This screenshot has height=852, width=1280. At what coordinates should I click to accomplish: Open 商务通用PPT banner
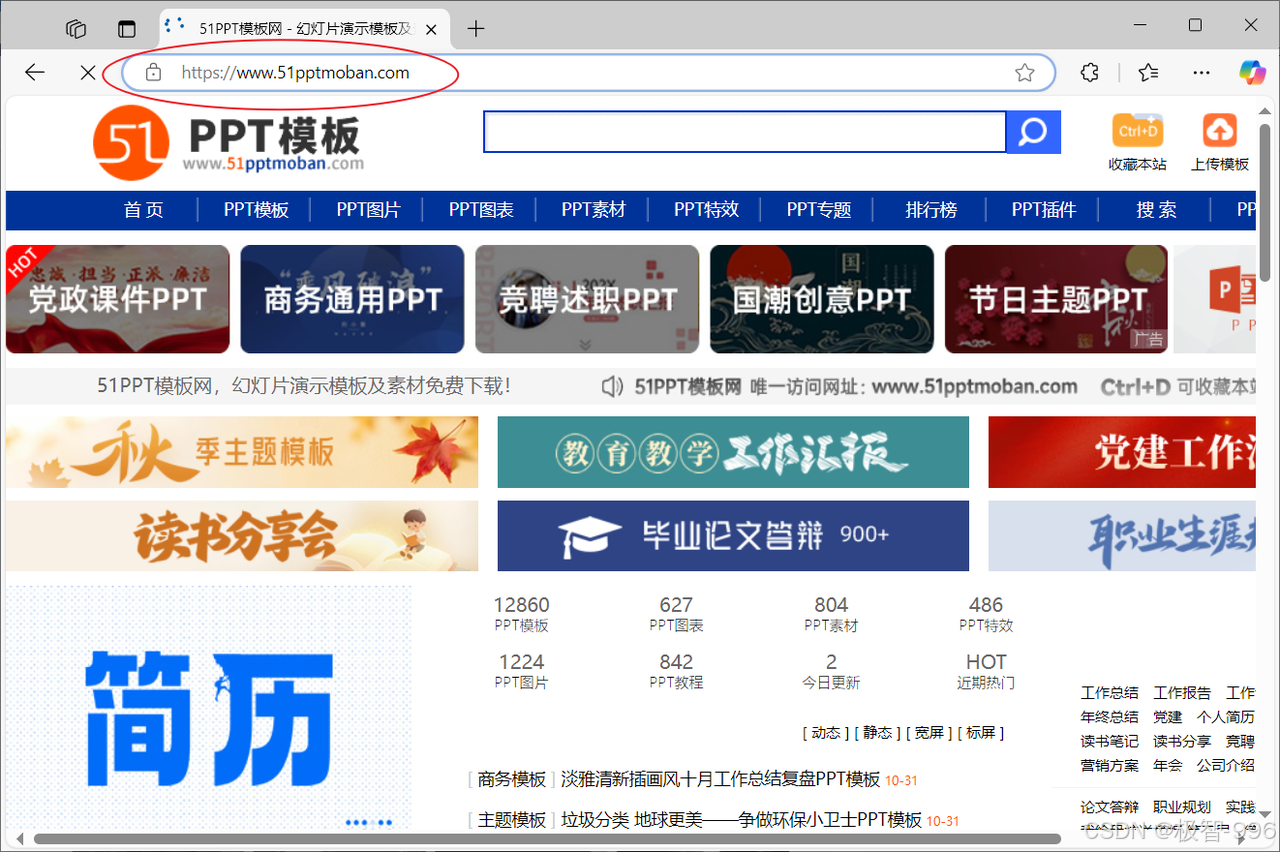pyautogui.click(x=352, y=299)
